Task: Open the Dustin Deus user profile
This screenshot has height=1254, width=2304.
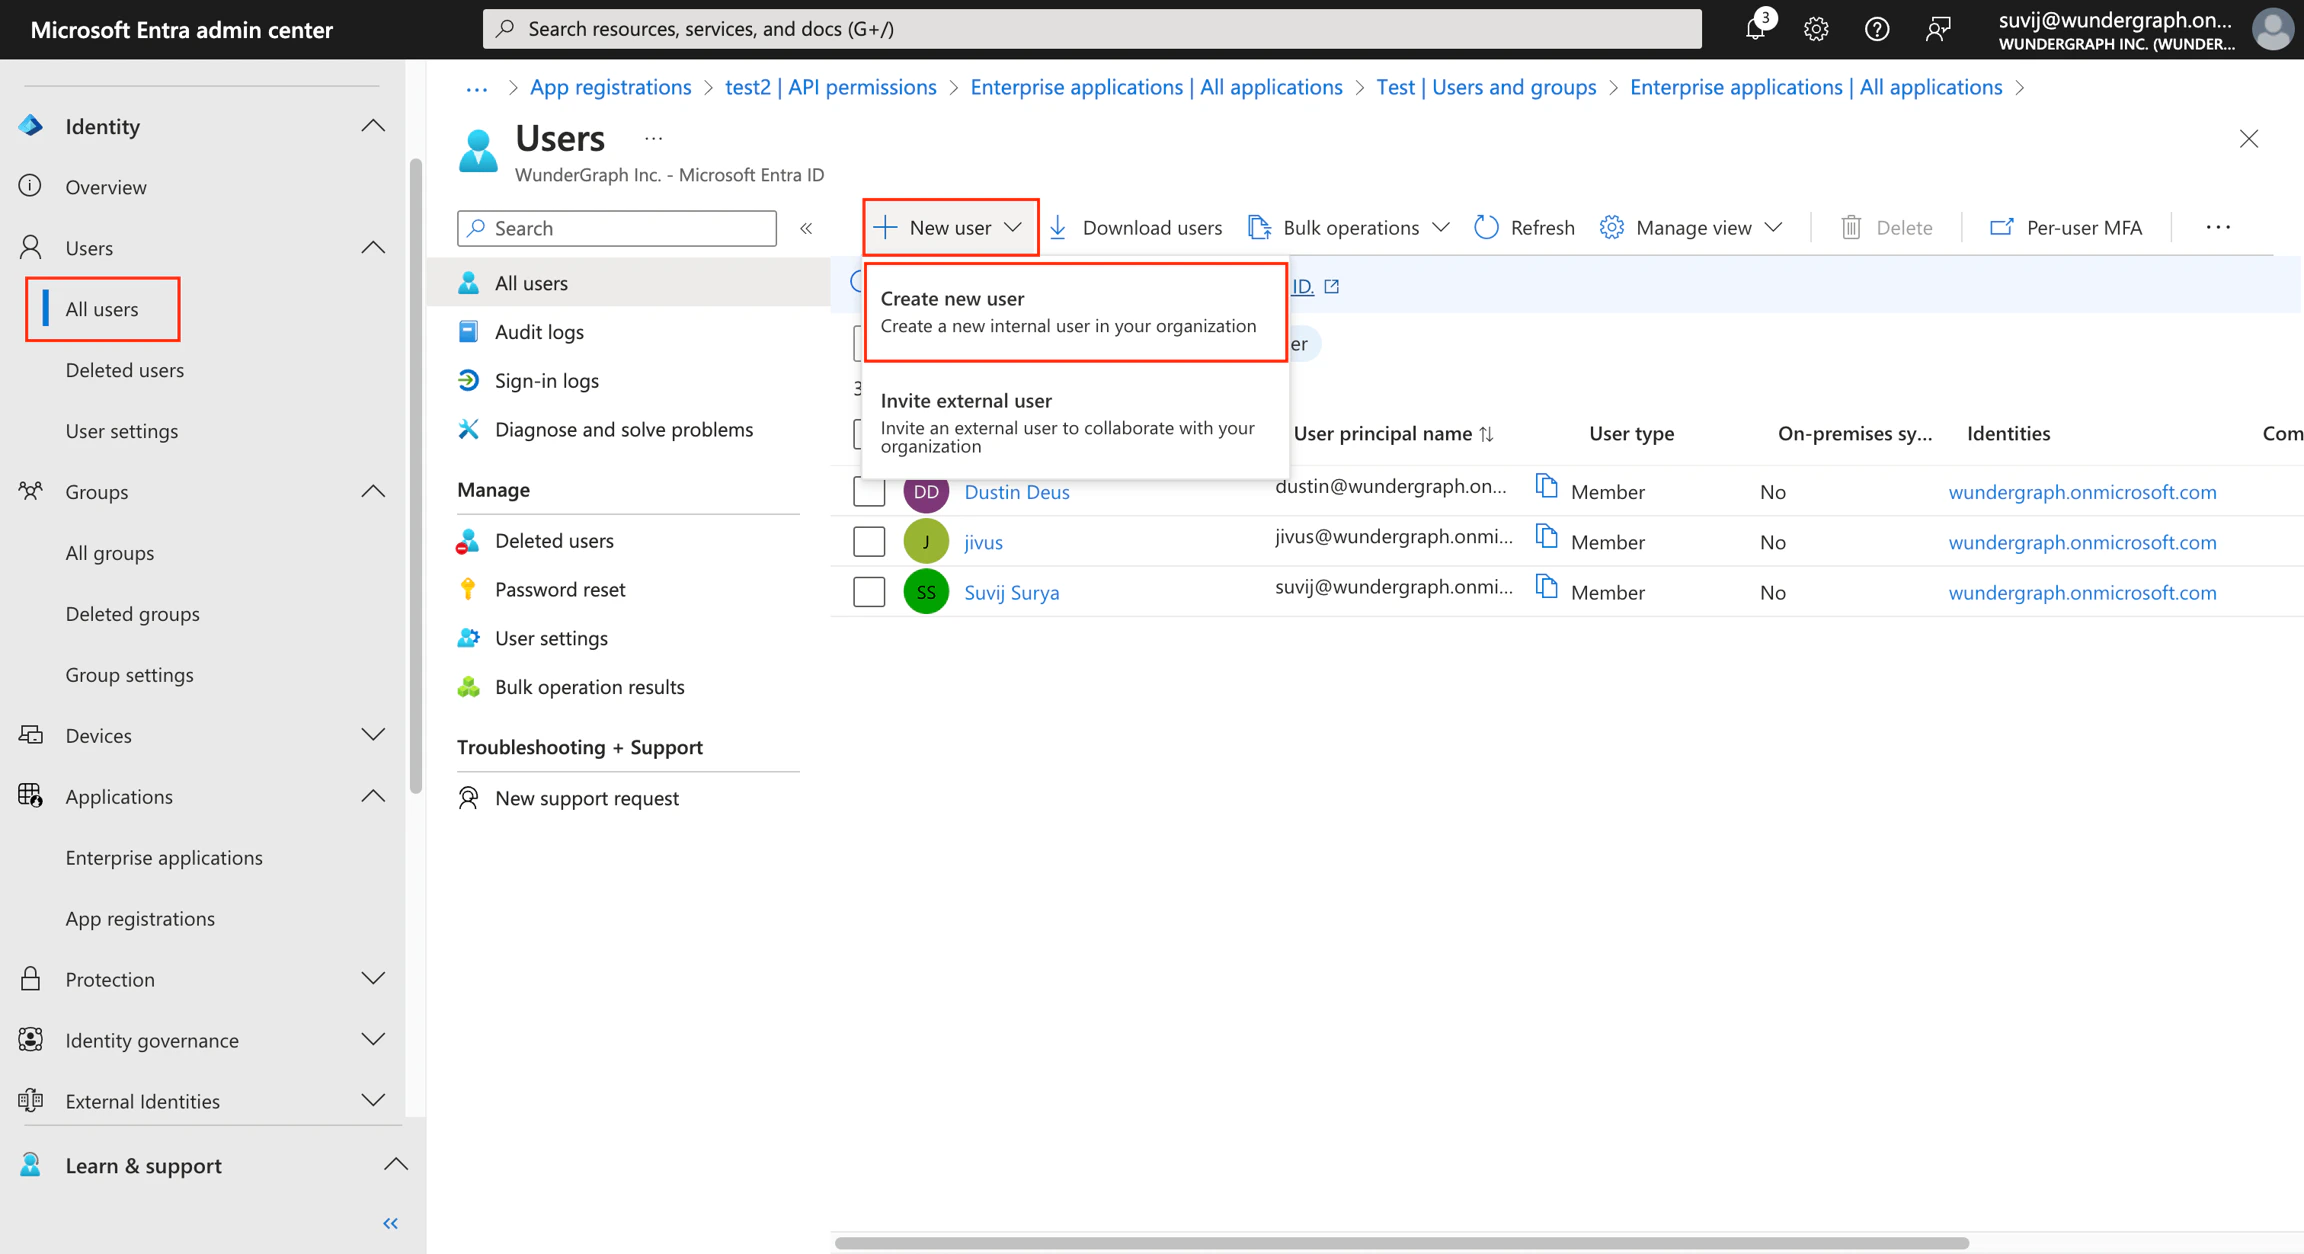Action: [1016, 491]
